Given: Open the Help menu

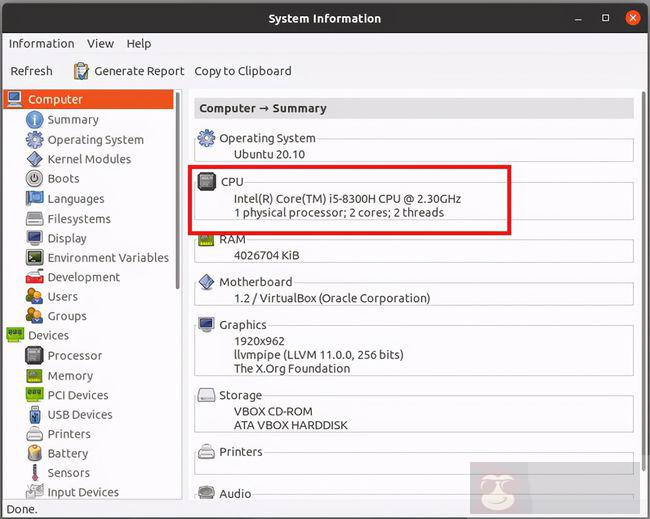Looking at the screenshot, I should click(139, 44).
